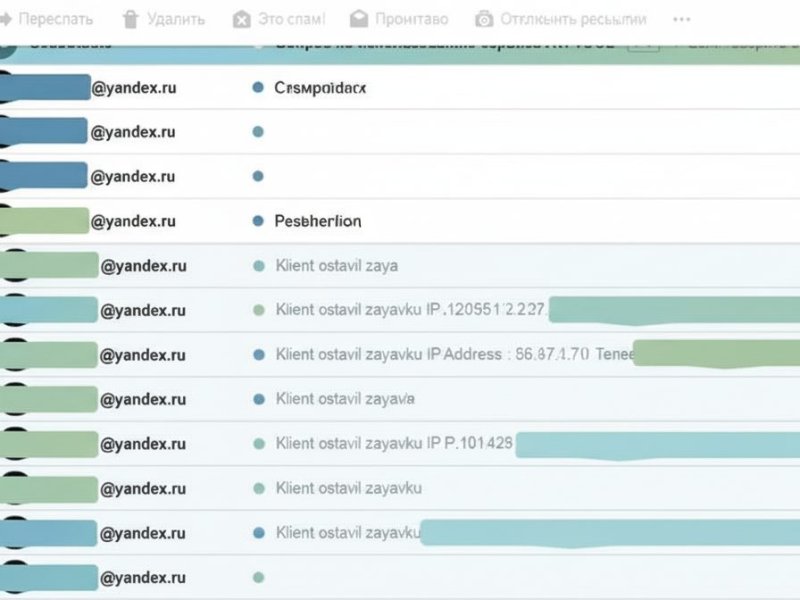Toggle unread dot on the "IP P.101428" row
The width and height of the screenshot is (800, 600).
click(259, 443)
